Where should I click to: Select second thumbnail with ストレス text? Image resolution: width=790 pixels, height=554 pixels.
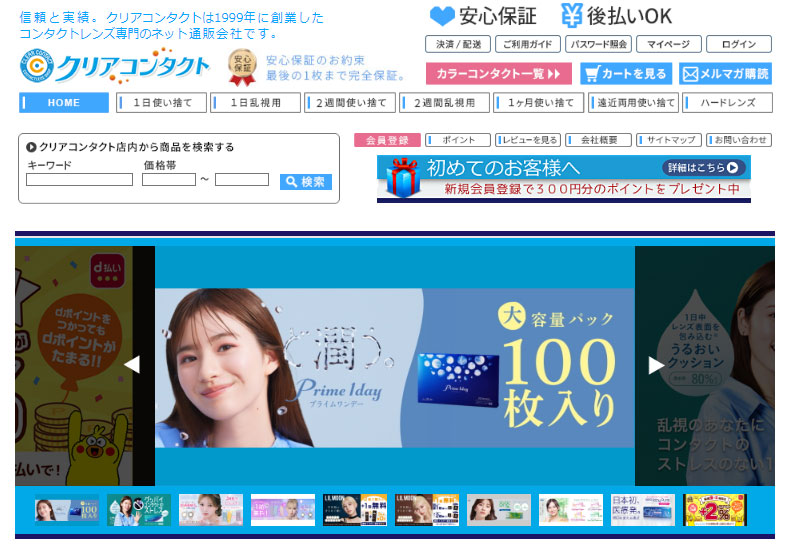pyautogui.click(x=139, y=510)
